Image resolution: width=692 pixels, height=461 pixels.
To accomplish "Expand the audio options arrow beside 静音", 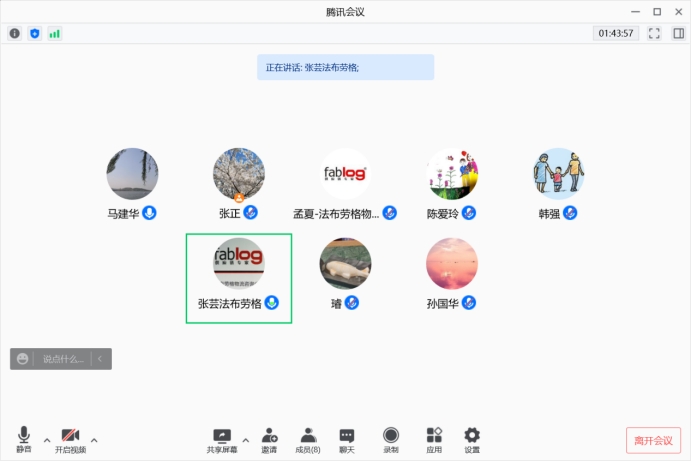I will click(x=46, y=439).
